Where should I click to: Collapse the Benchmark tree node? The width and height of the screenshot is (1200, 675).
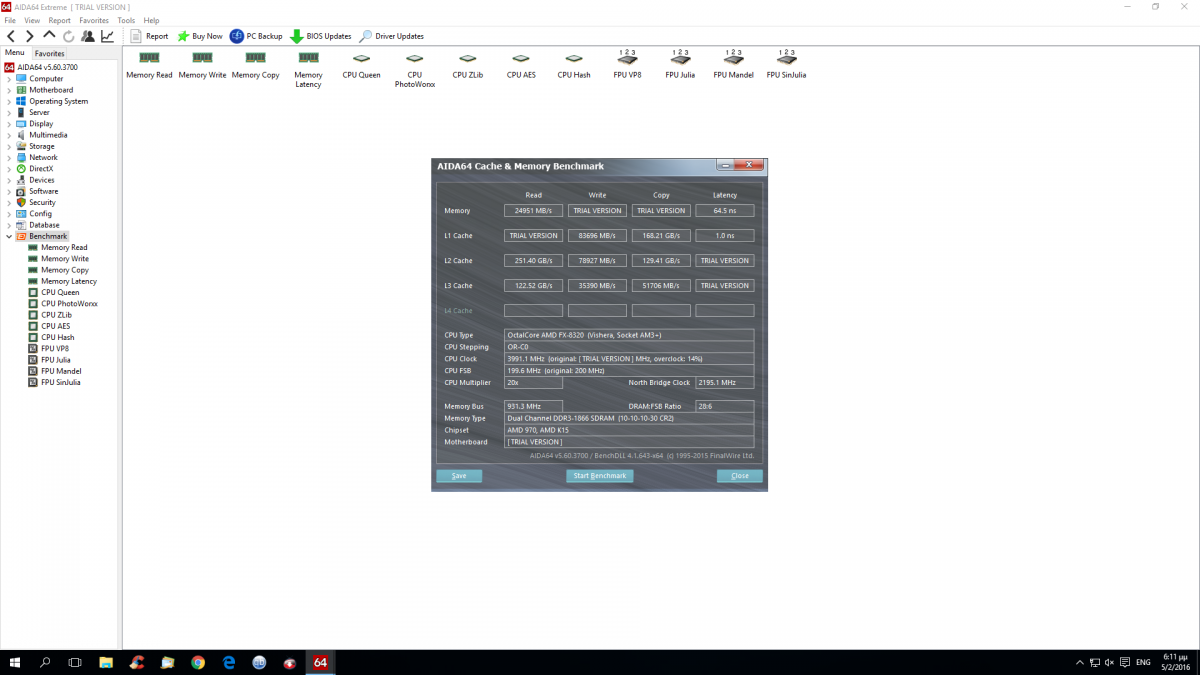[x=9, y=236]
